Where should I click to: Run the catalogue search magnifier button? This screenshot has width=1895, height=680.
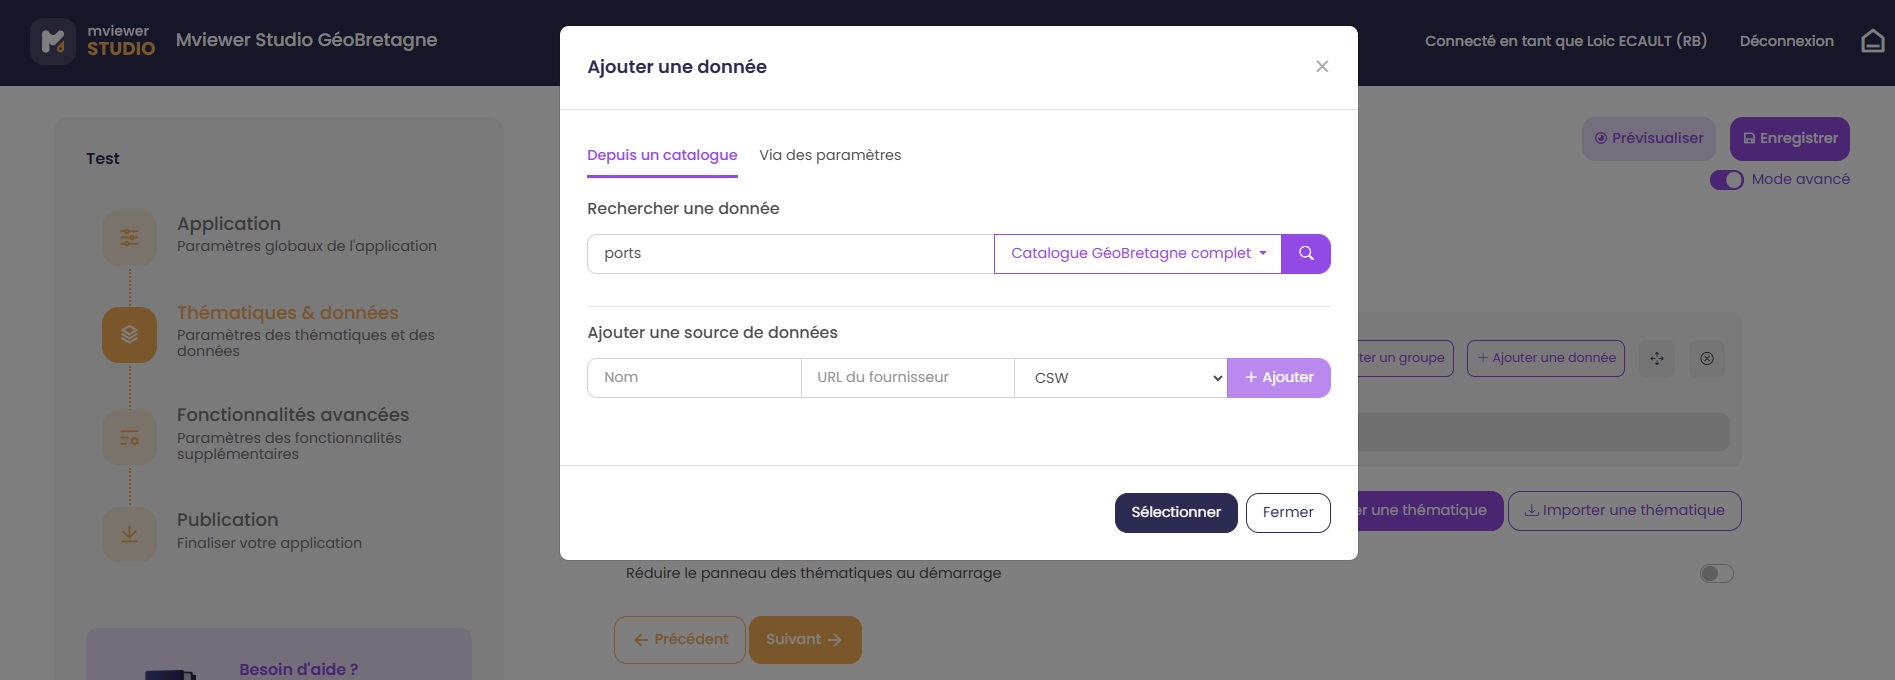tap(1306, 254)
